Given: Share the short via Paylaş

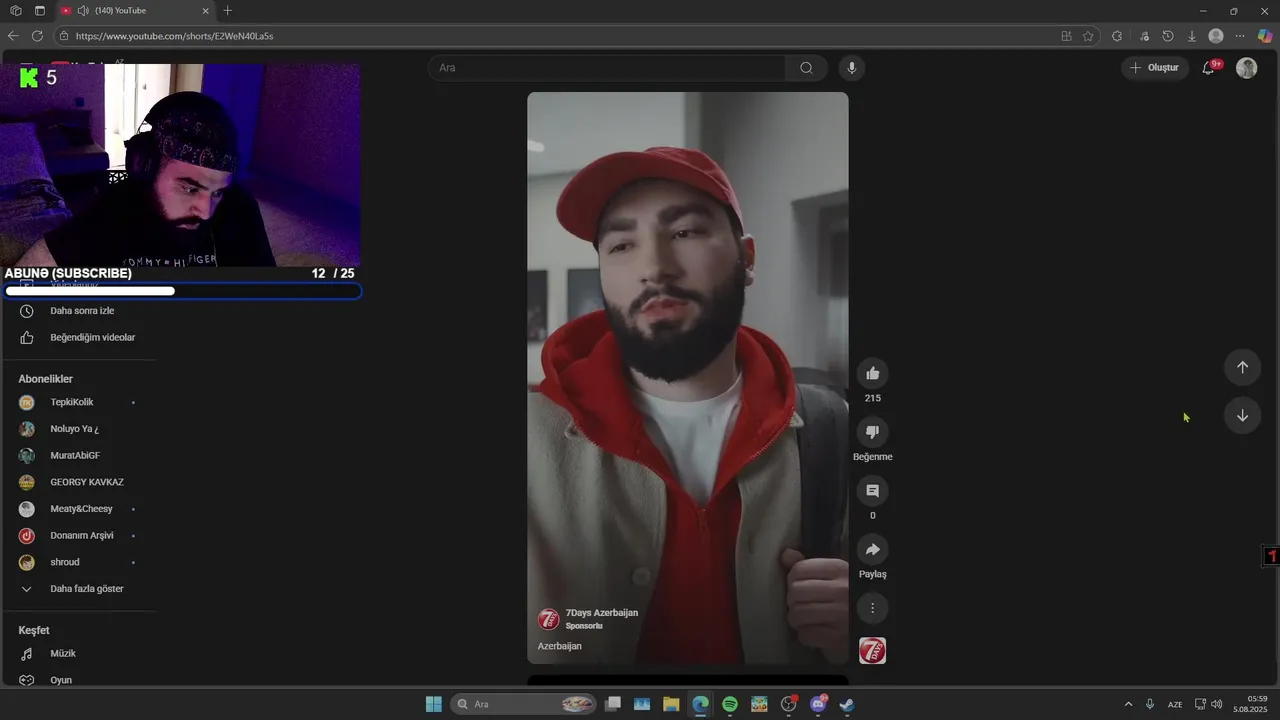Looking at the screenshot, I should click(x=872, y=549).
